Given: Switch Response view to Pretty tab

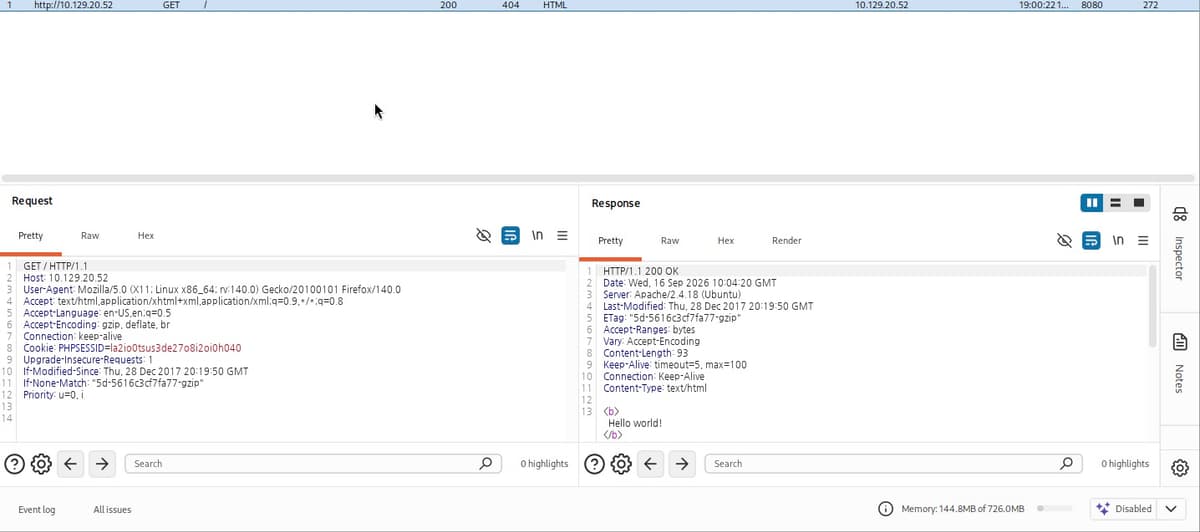Looking at the screenshot, I should (x=610, y=241).
